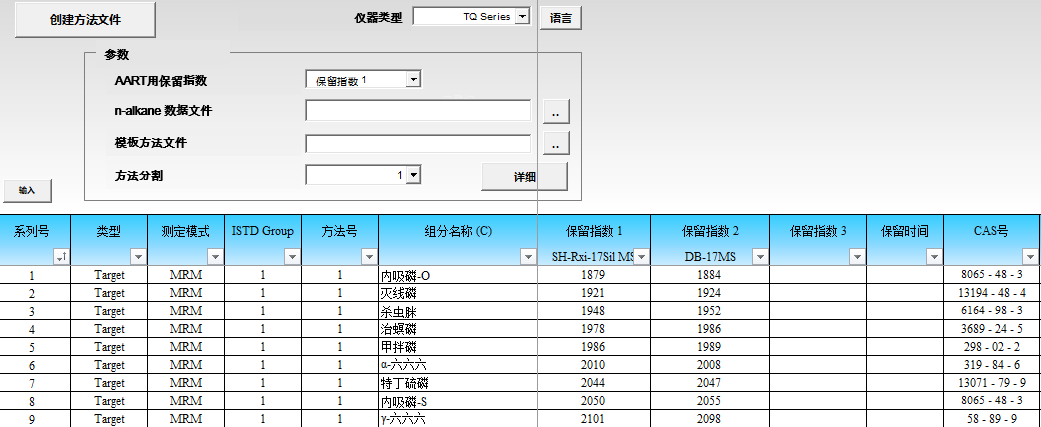Open the 系列号 column sort filter arrow
The height and width of the screenshot is (427, 1041).
click(x=61, y=257)
